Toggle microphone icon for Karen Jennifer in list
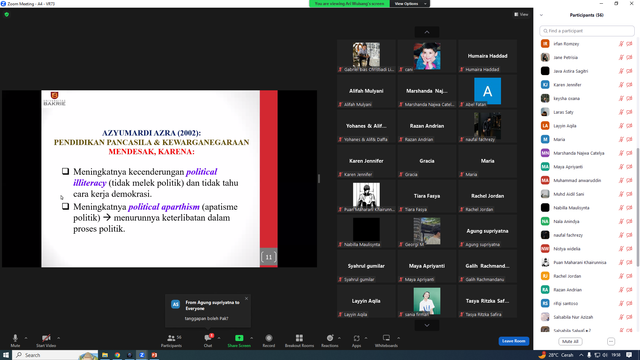This screenshot has height=360, width=640. [621, 85]
